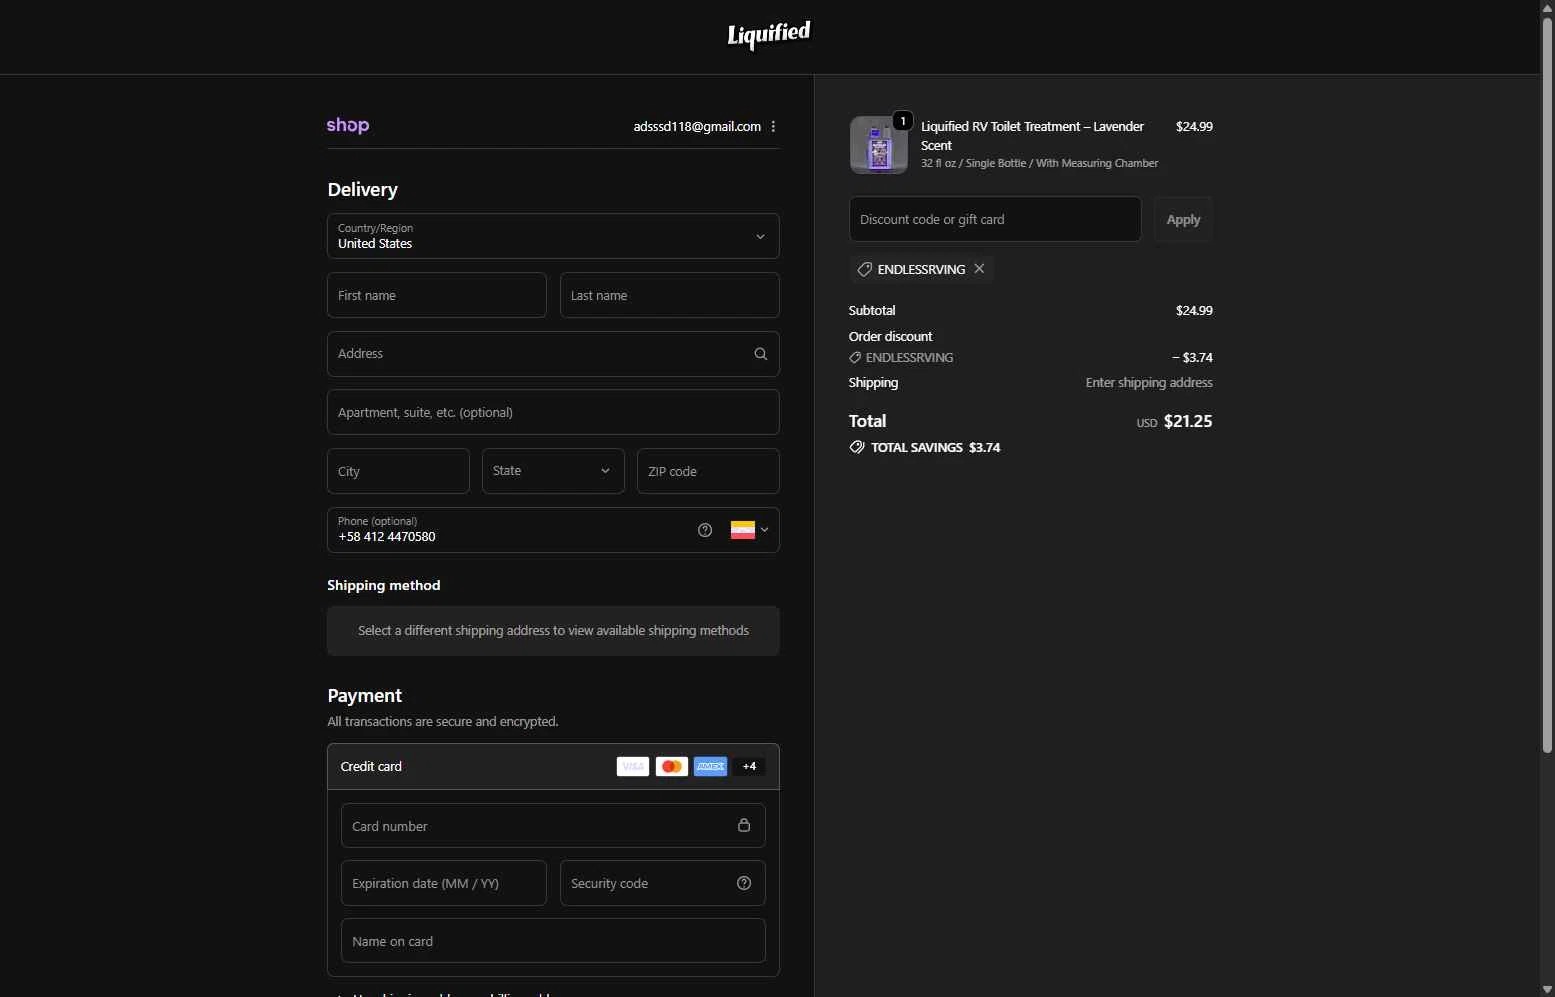Click the product variant text 32 fl oz
This screenshot has width=1555, height=997.
tap(1039, 163)
